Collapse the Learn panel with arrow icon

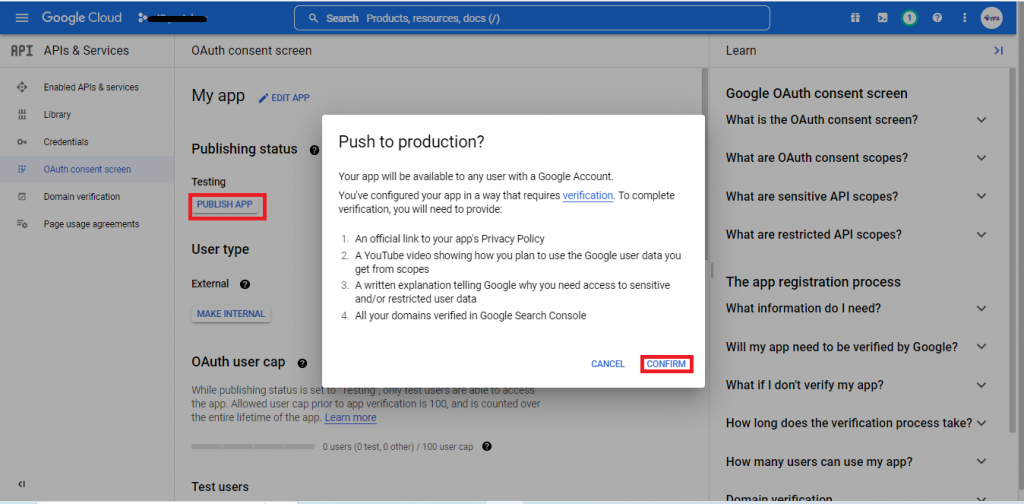click(x=998, y=50)
